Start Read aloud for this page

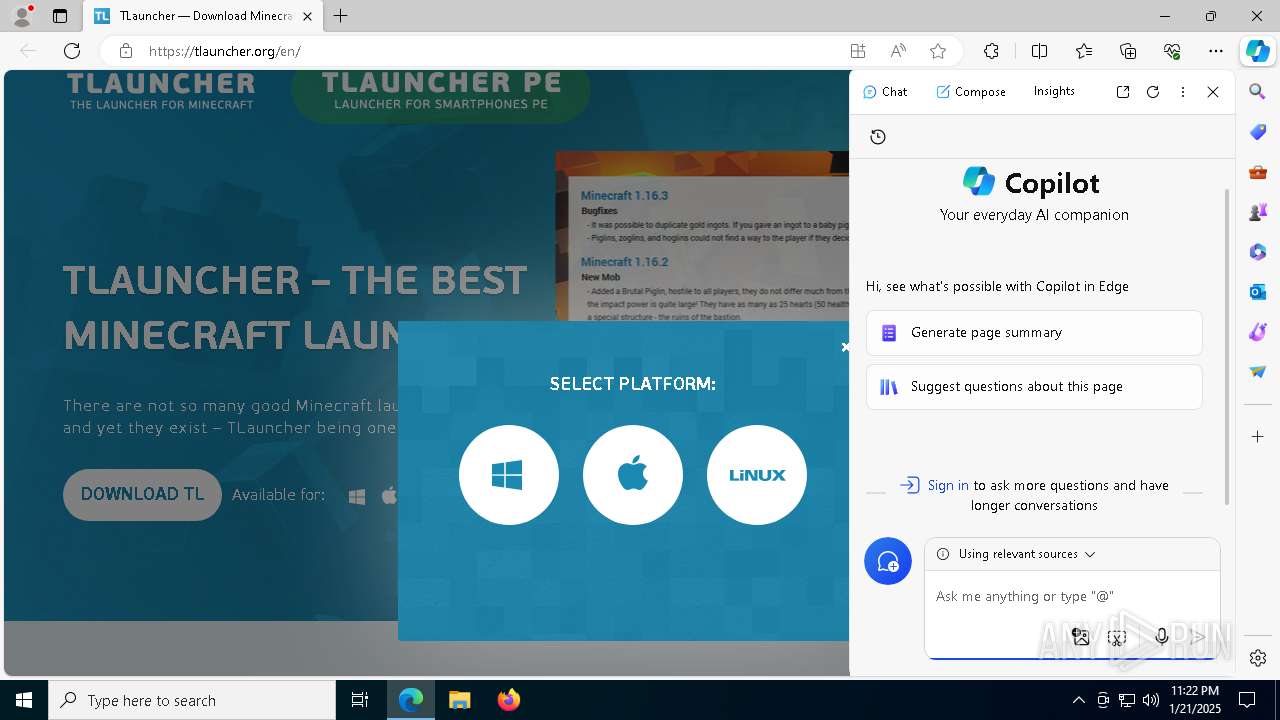pyautogui.click(x=898, y=51)
